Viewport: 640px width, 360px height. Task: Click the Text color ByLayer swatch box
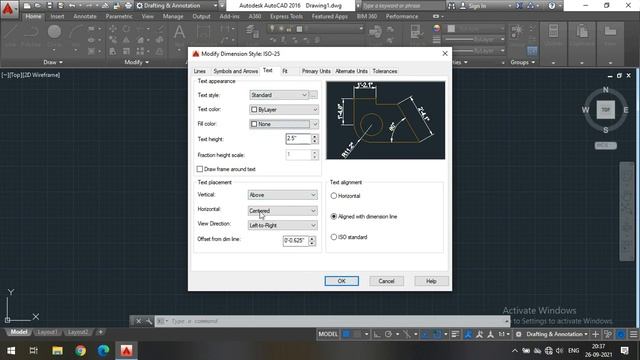[x=254, y=110]
